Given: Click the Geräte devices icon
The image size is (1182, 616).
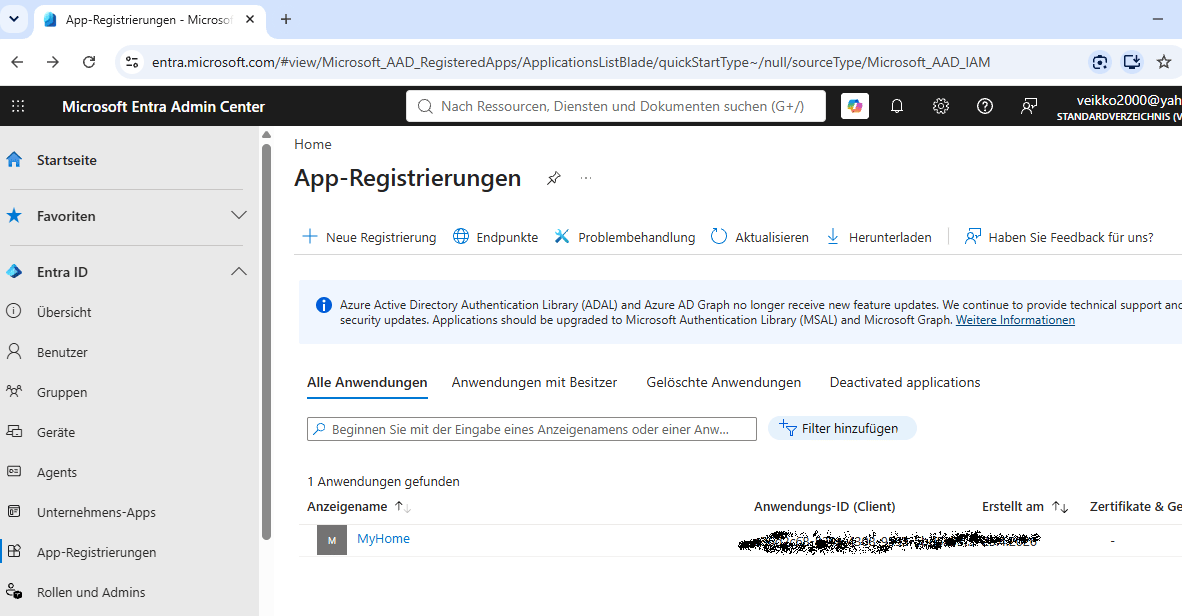Looking at the screenshot, I should point(14,431).
